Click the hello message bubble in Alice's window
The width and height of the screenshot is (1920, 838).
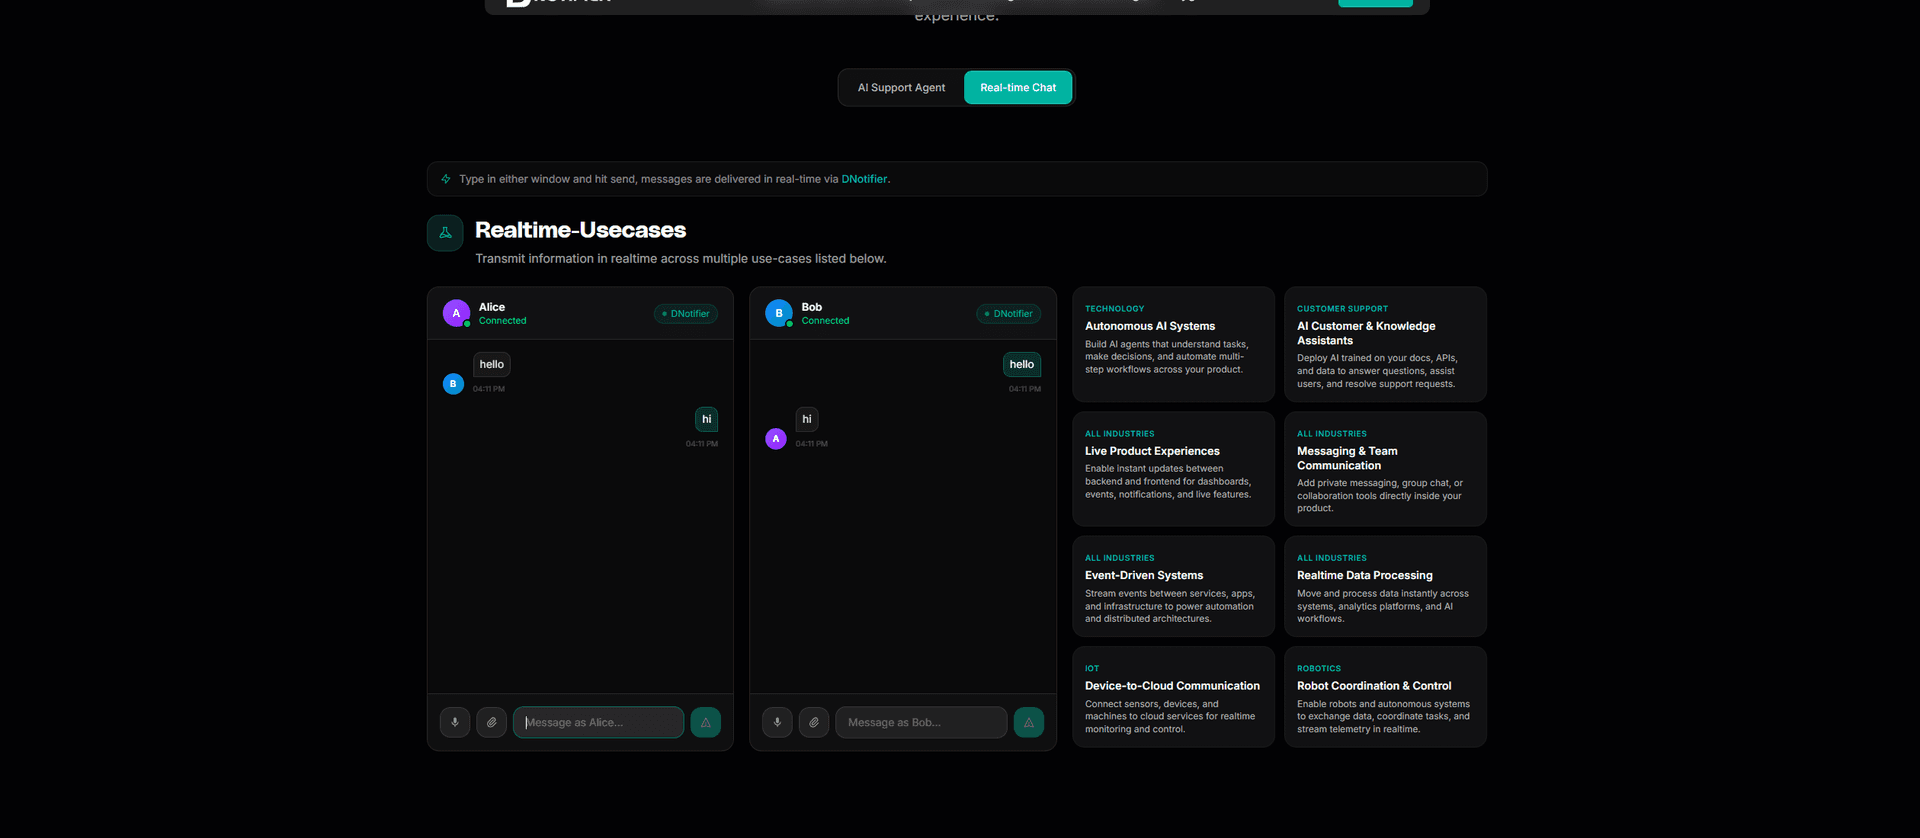pyautogui.click(x=491, y=364)
